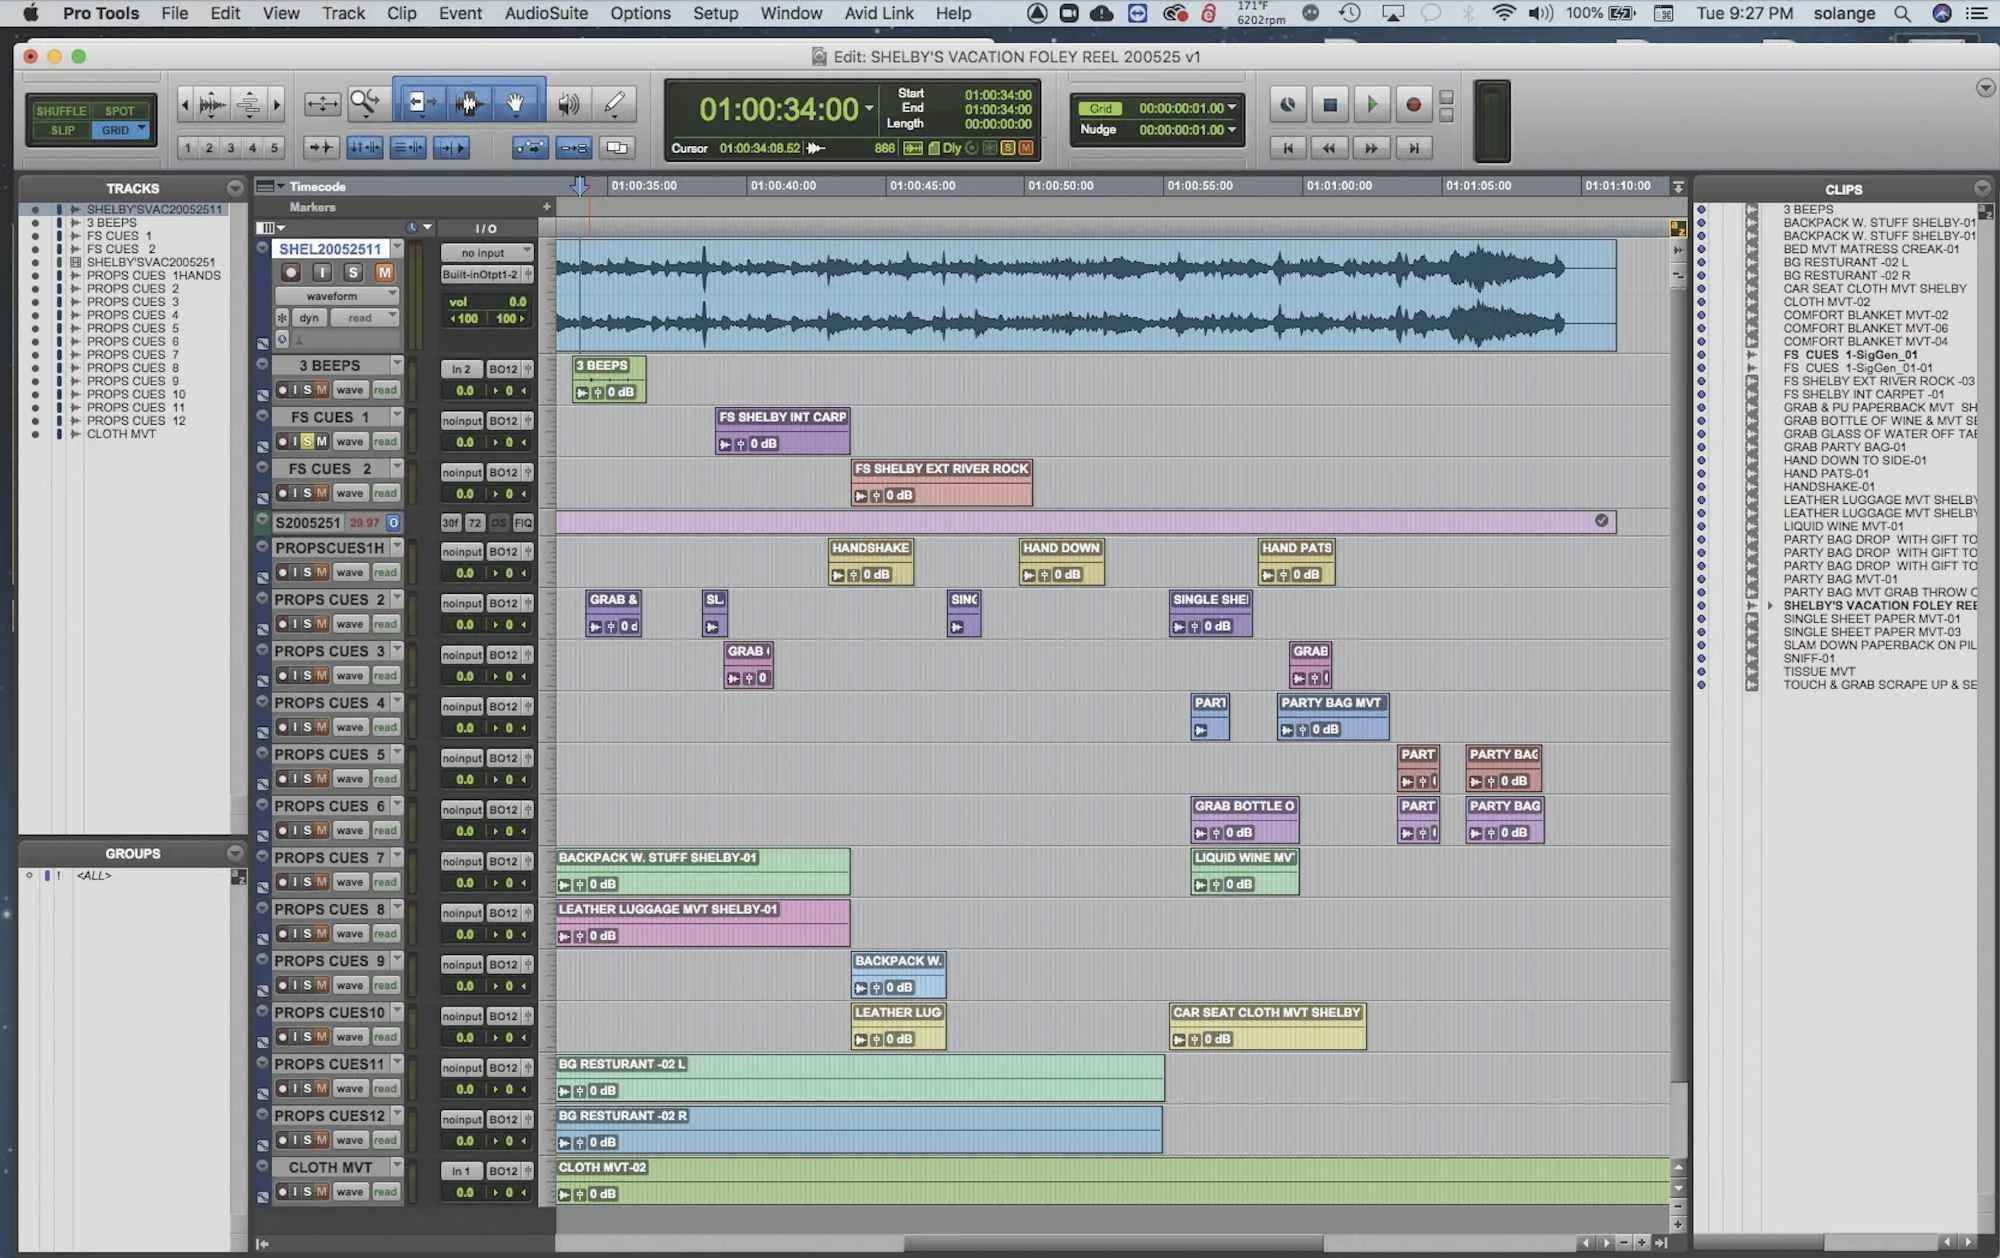
Task: Click the Record button in transport
Action: pos(1413,104)
